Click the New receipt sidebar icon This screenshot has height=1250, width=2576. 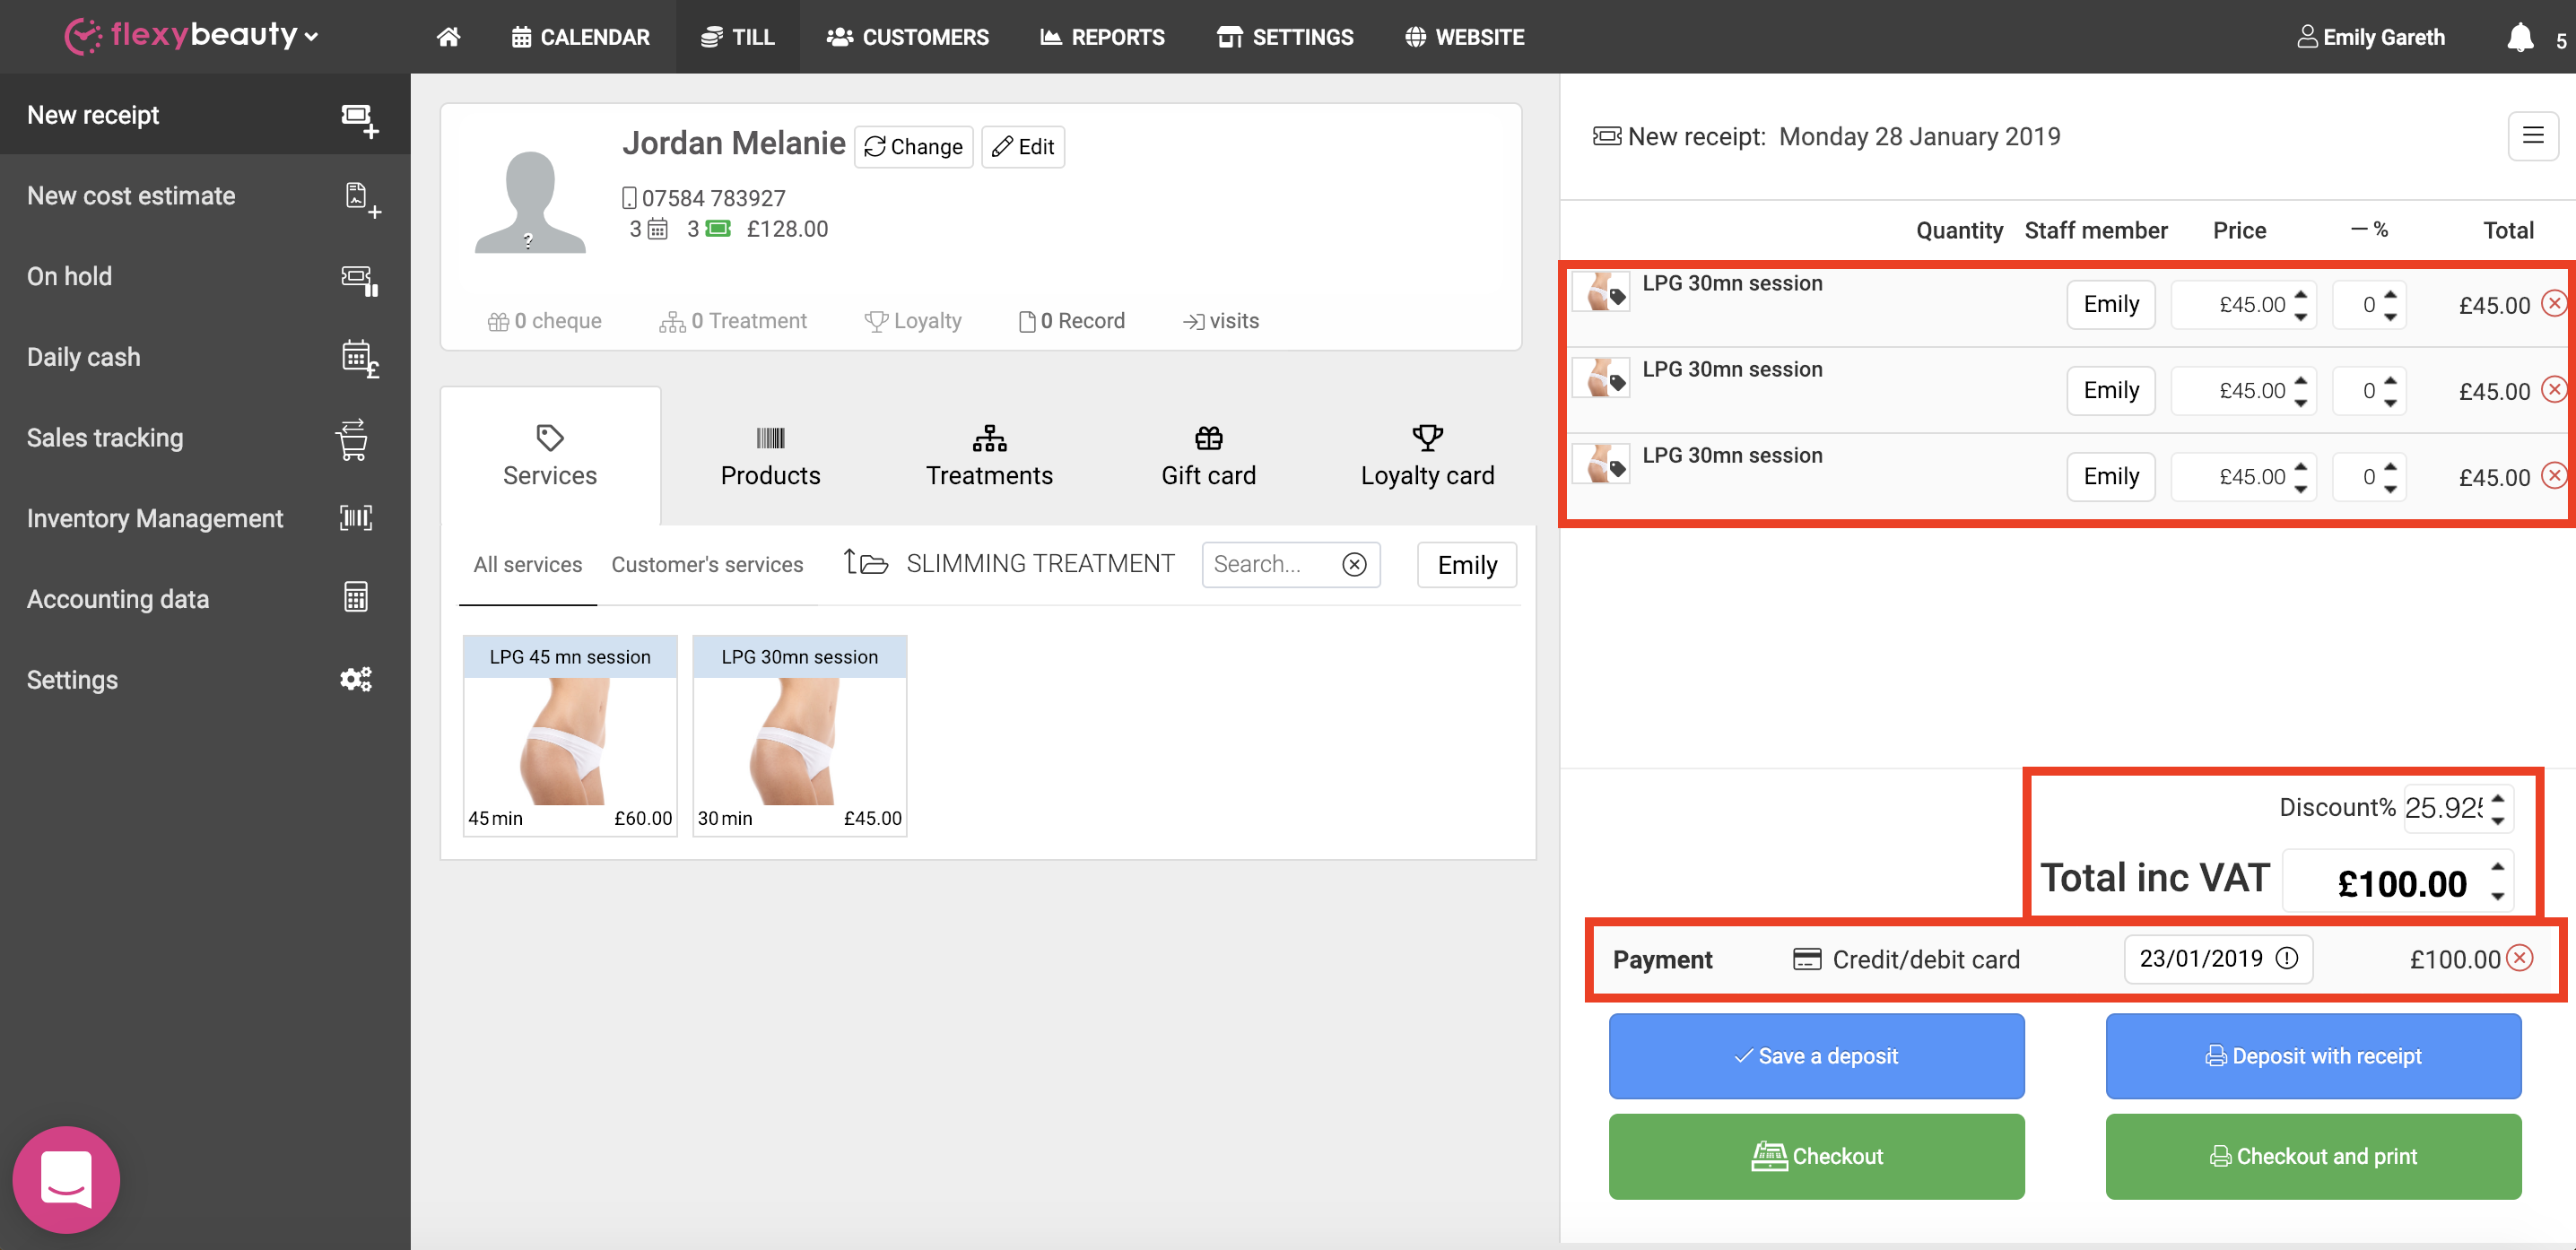tap(359, 119)
